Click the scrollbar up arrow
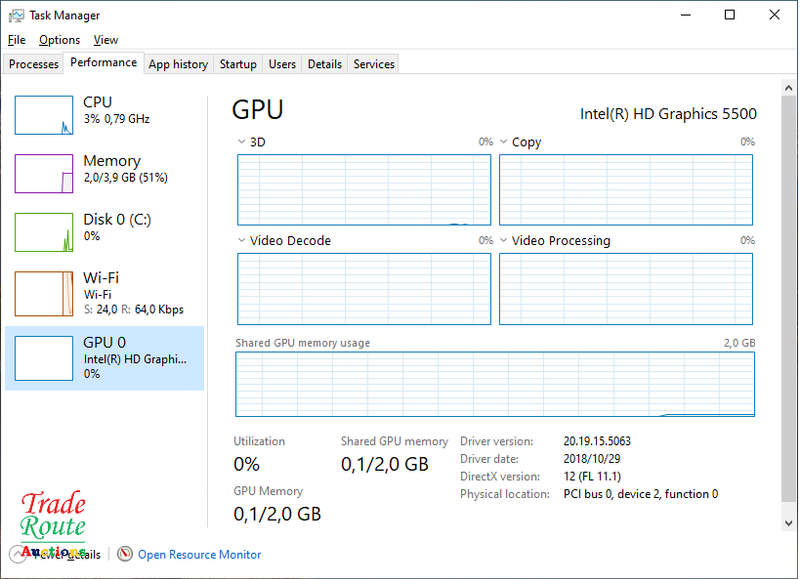This screenshot has width=800, height=579. (x=788, y=88)
